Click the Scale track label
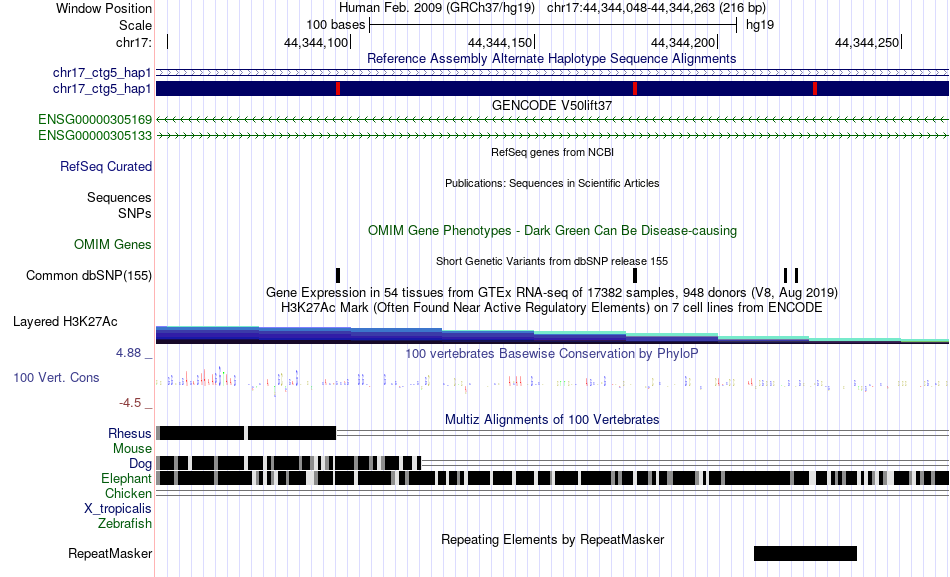This screenshot has width=950, height=577. coord(135,25)
